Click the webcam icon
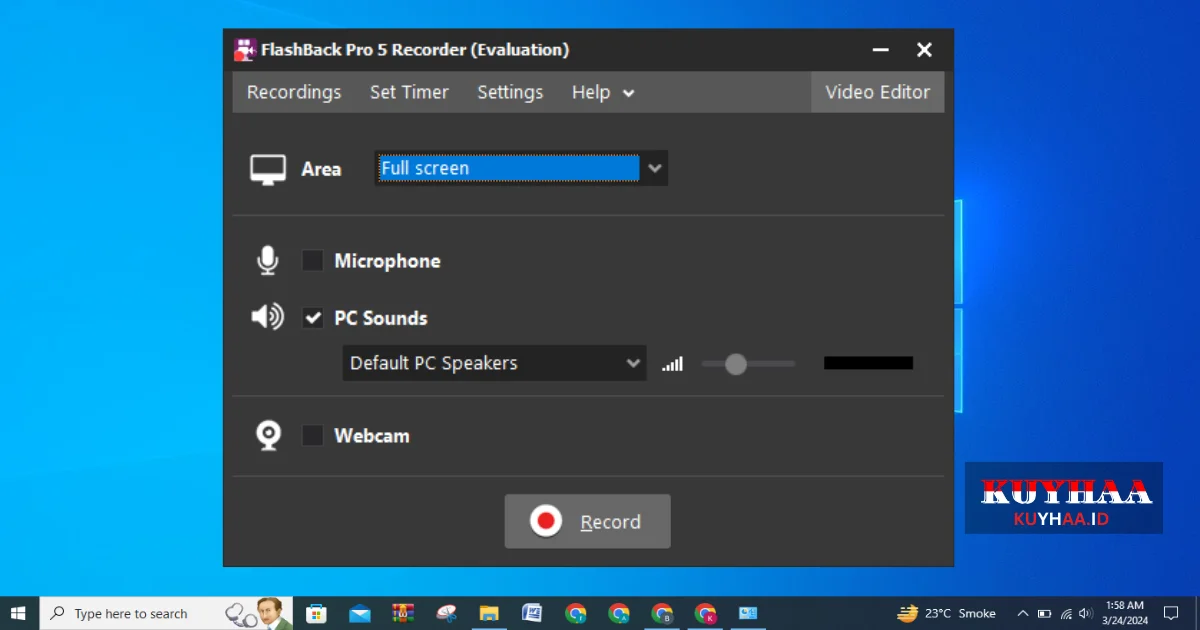Viewport: 1200px width, 630px height. pyautogui.click(x=267, y=436)
